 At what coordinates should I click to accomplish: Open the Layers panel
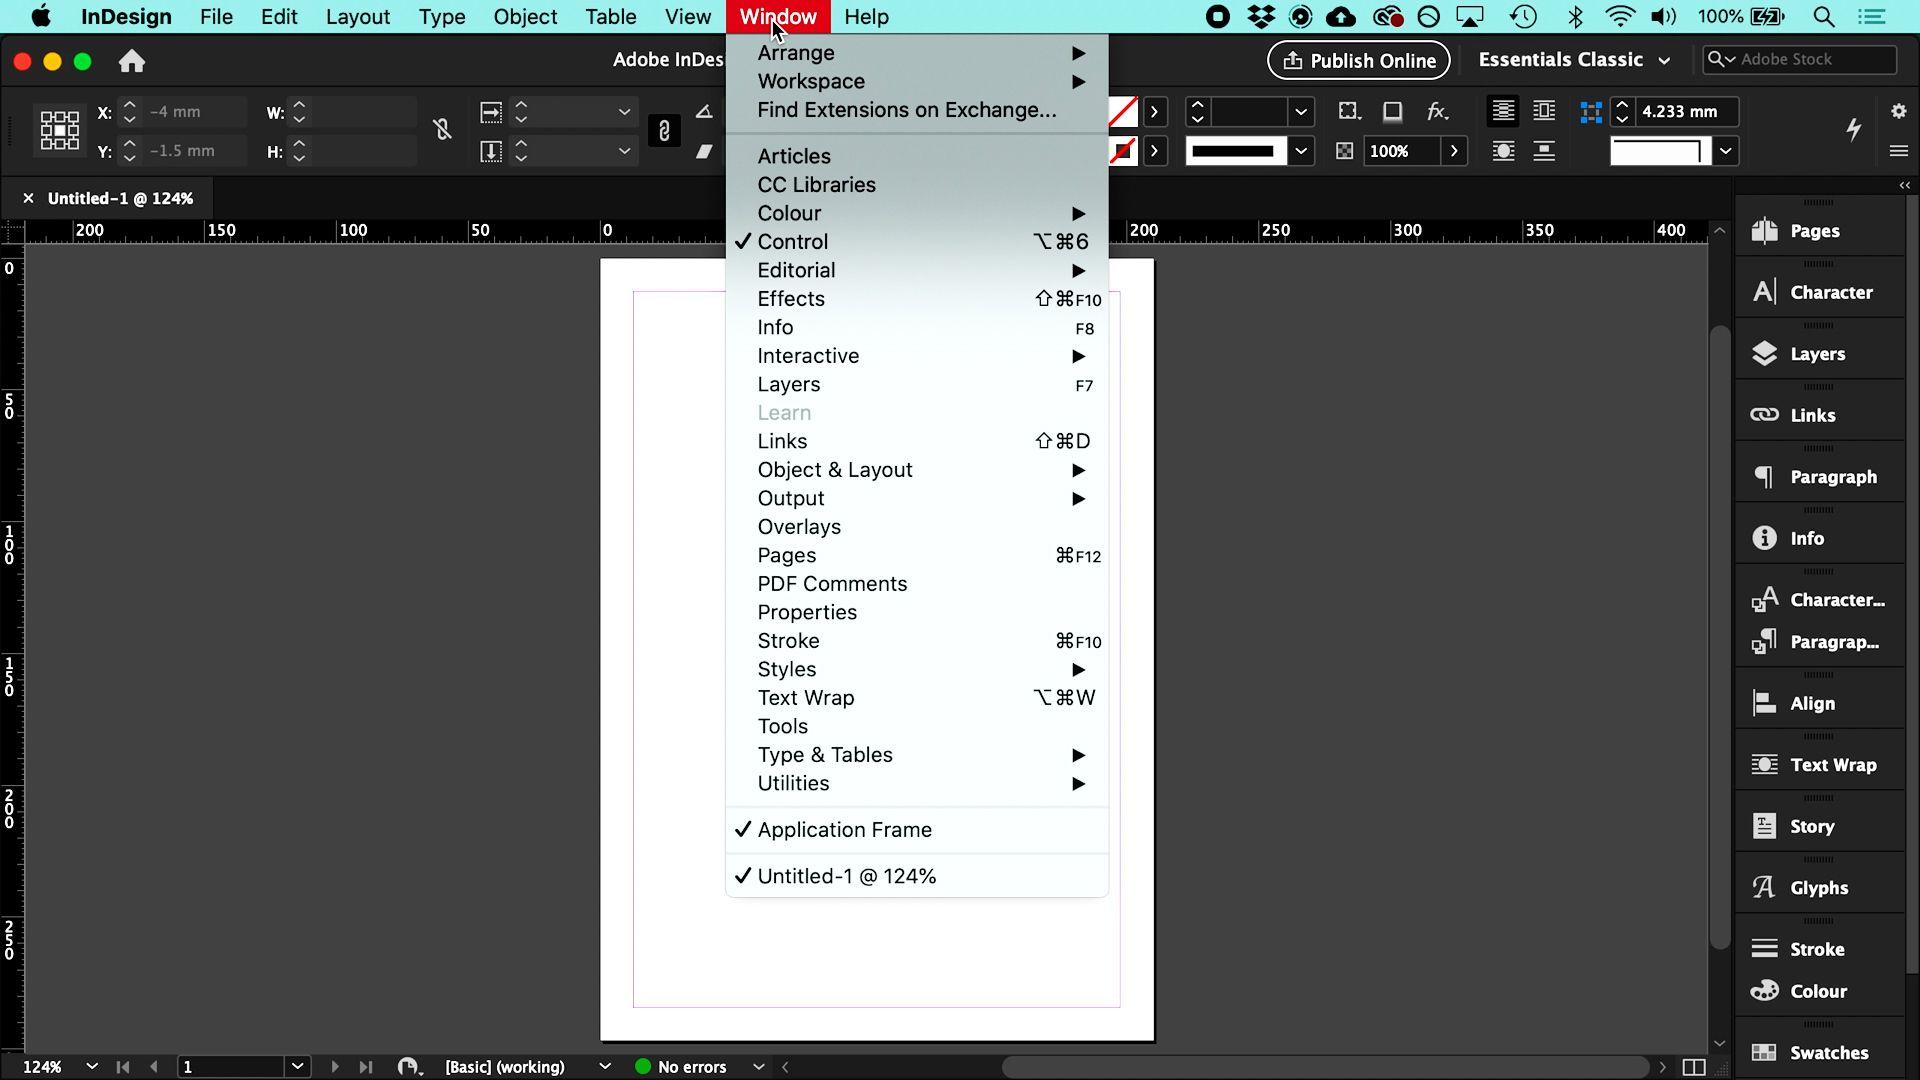click(1816, 353)
